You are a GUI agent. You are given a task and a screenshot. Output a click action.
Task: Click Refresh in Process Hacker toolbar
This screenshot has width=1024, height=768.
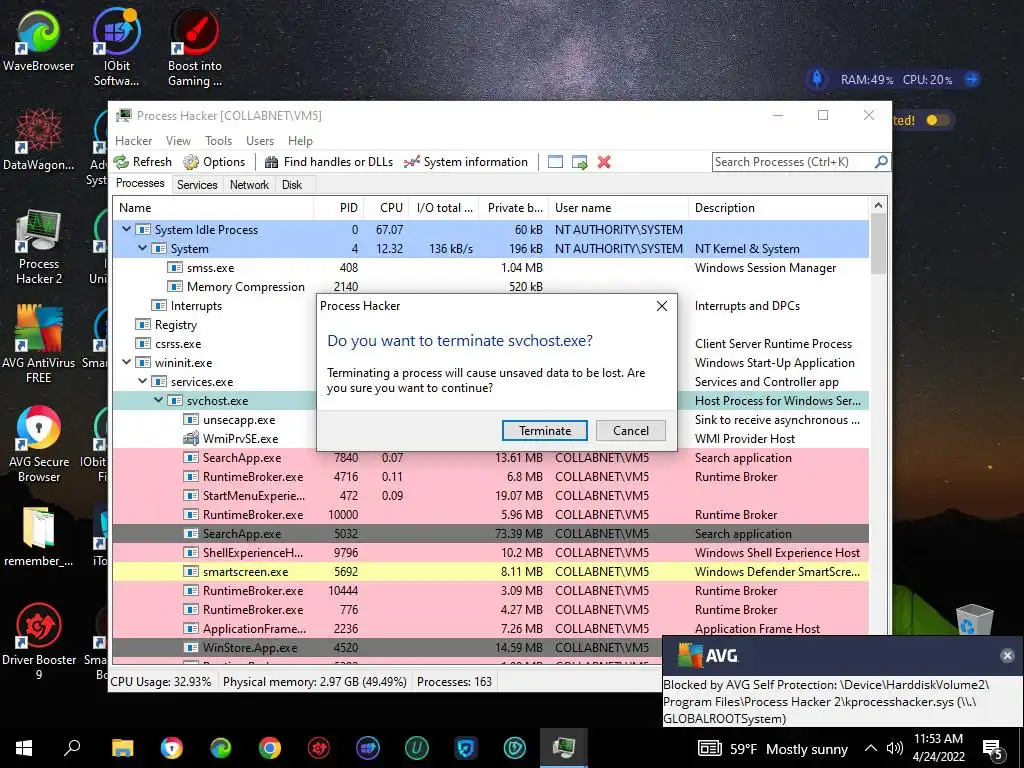tap(143, 162)
